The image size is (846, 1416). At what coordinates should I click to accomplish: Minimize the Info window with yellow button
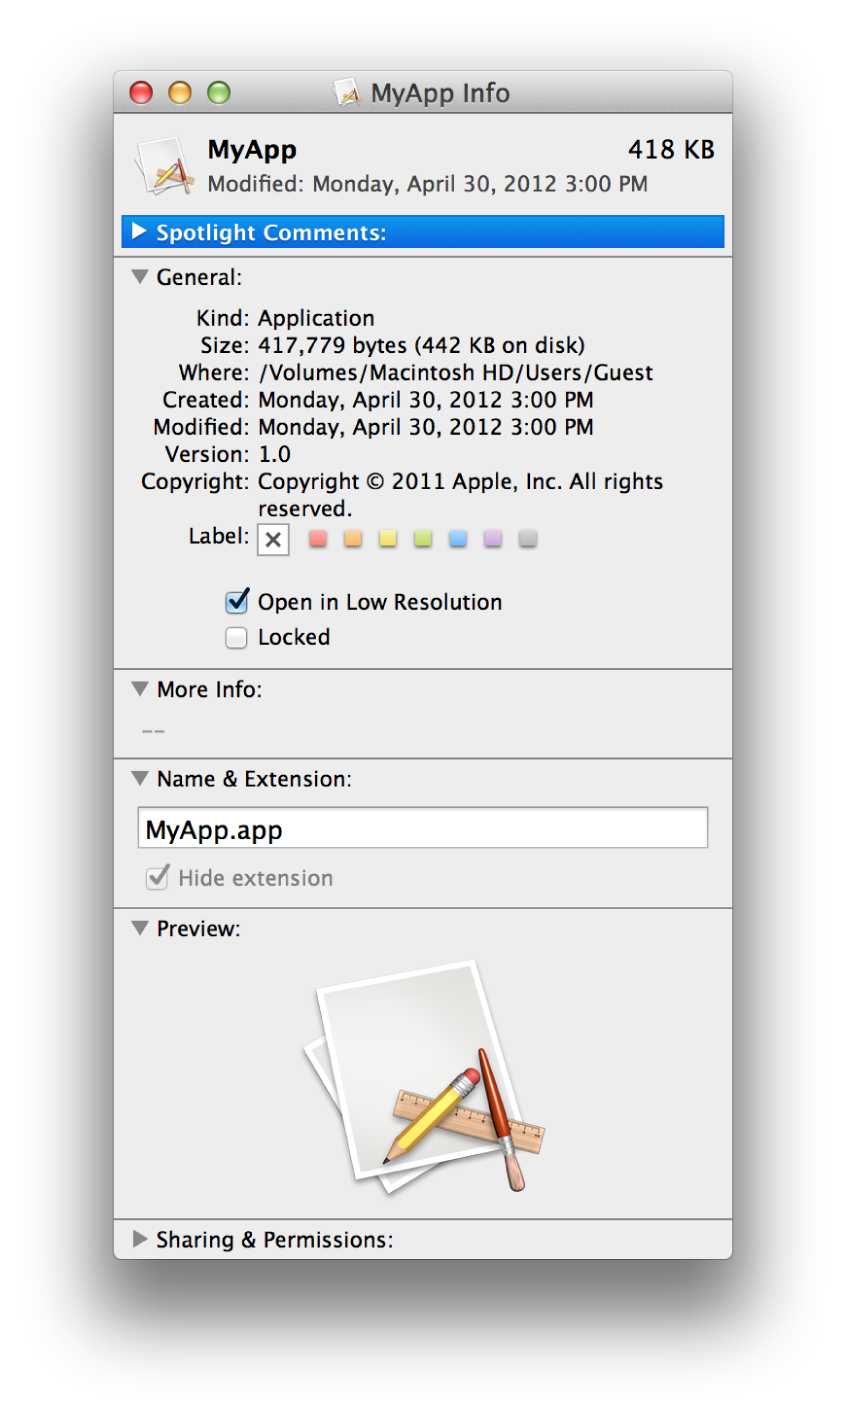click(x=180, y=93)
